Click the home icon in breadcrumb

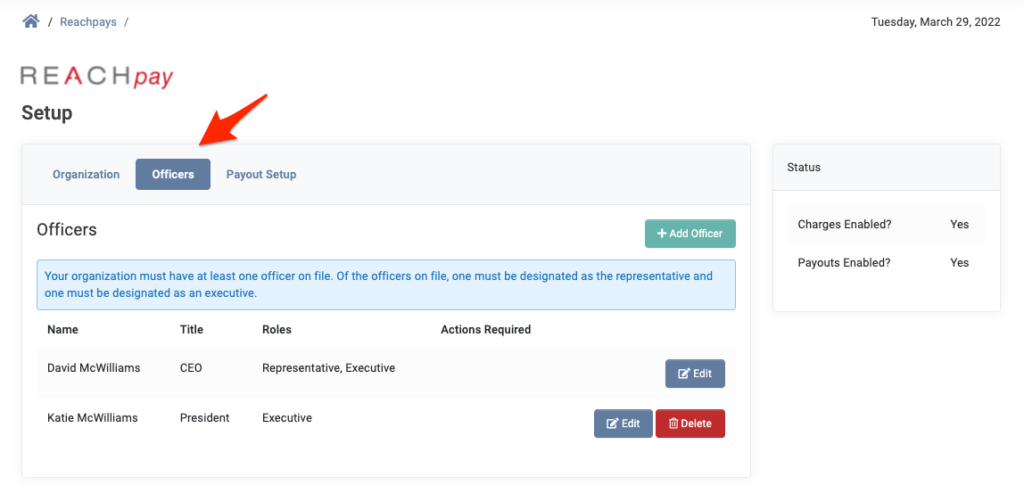[x=31, y=22]
